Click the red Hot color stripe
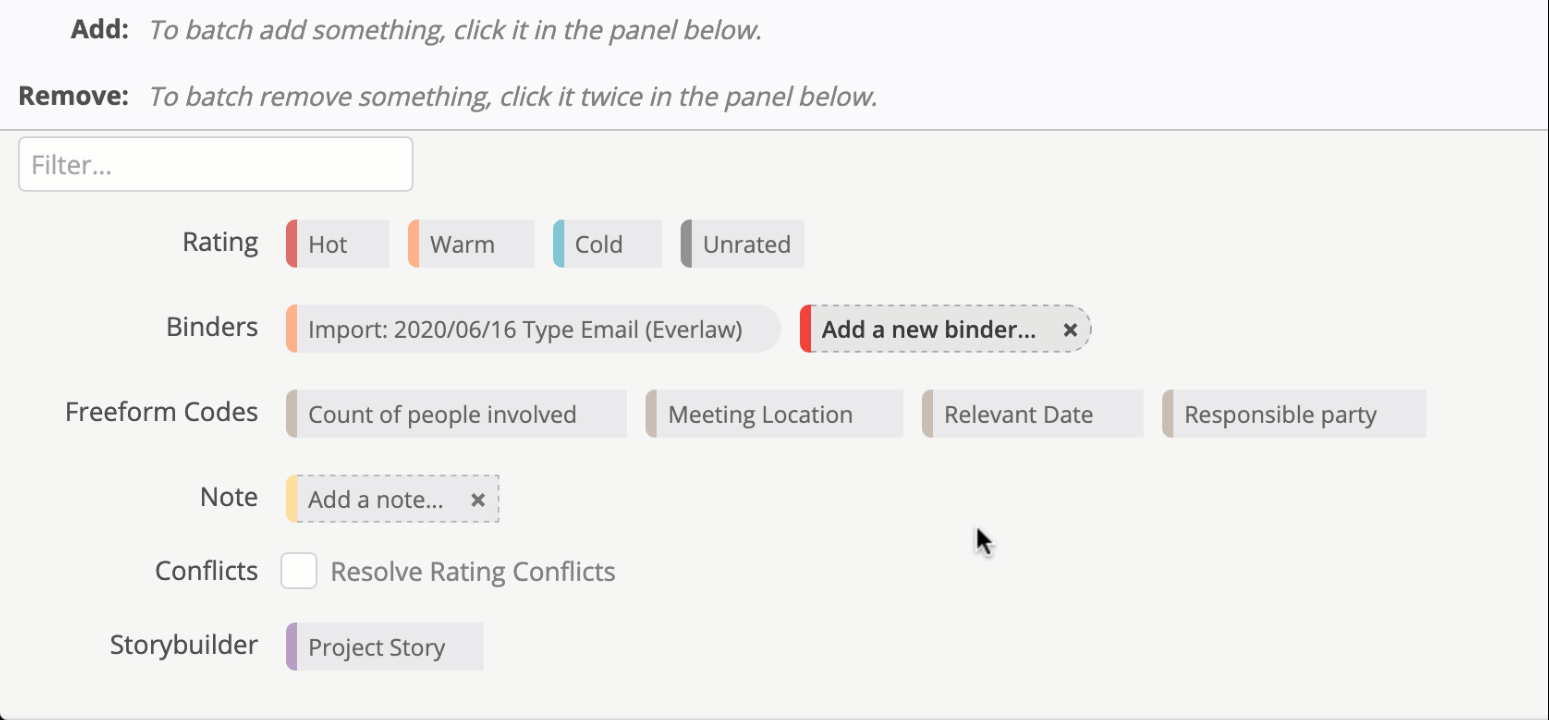This screenshot has height=720, width=1549. pyautogui.click(x=292, y=245)
